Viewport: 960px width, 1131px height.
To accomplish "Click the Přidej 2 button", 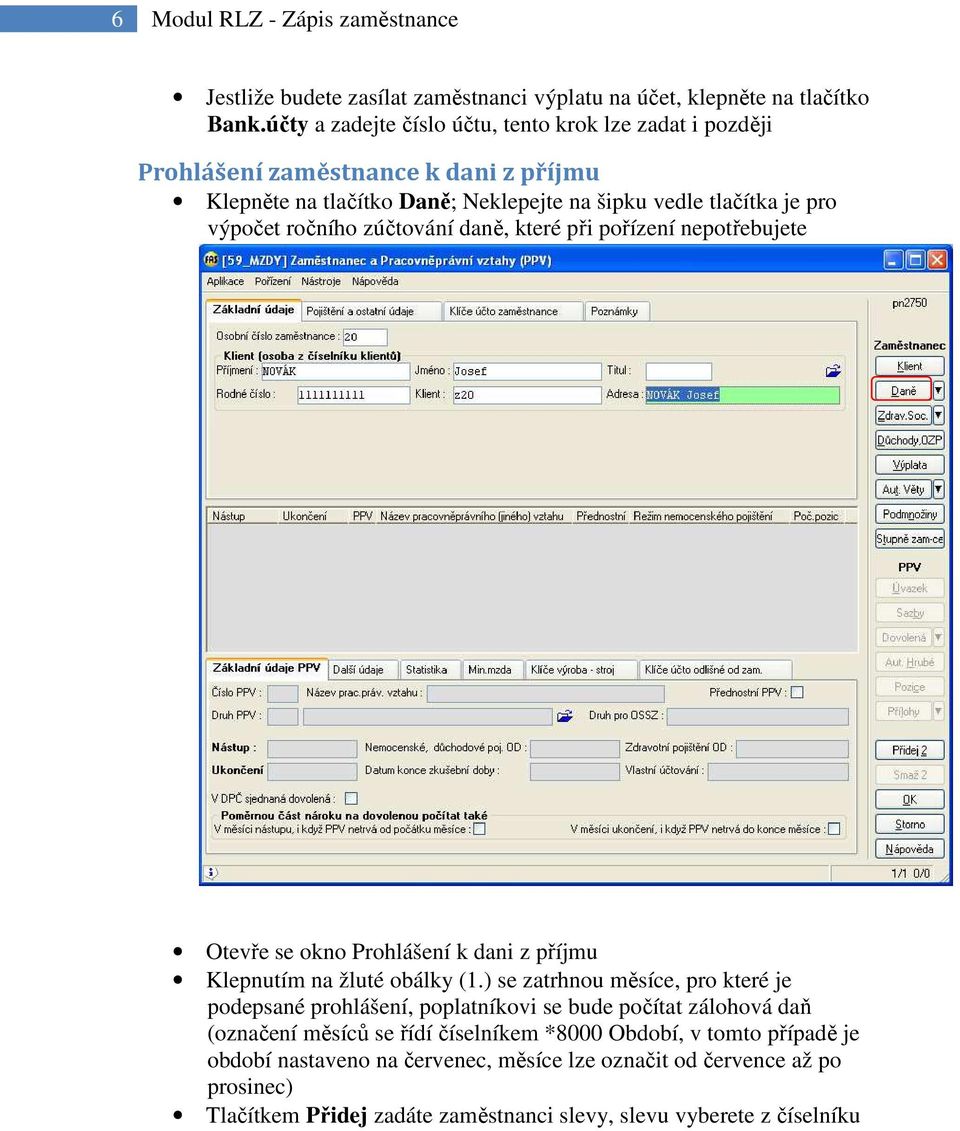I will click(x=909, y=750).
